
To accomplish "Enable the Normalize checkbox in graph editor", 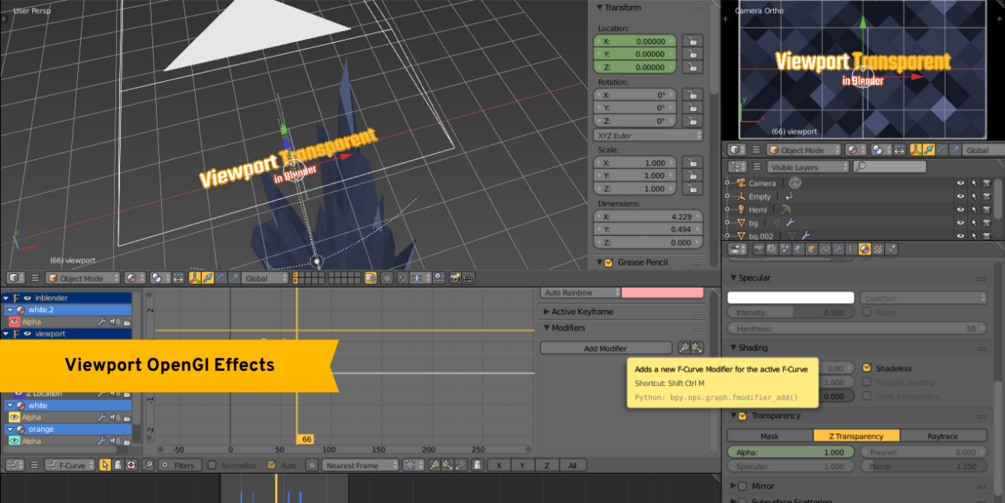I will [x=212, y=465].
